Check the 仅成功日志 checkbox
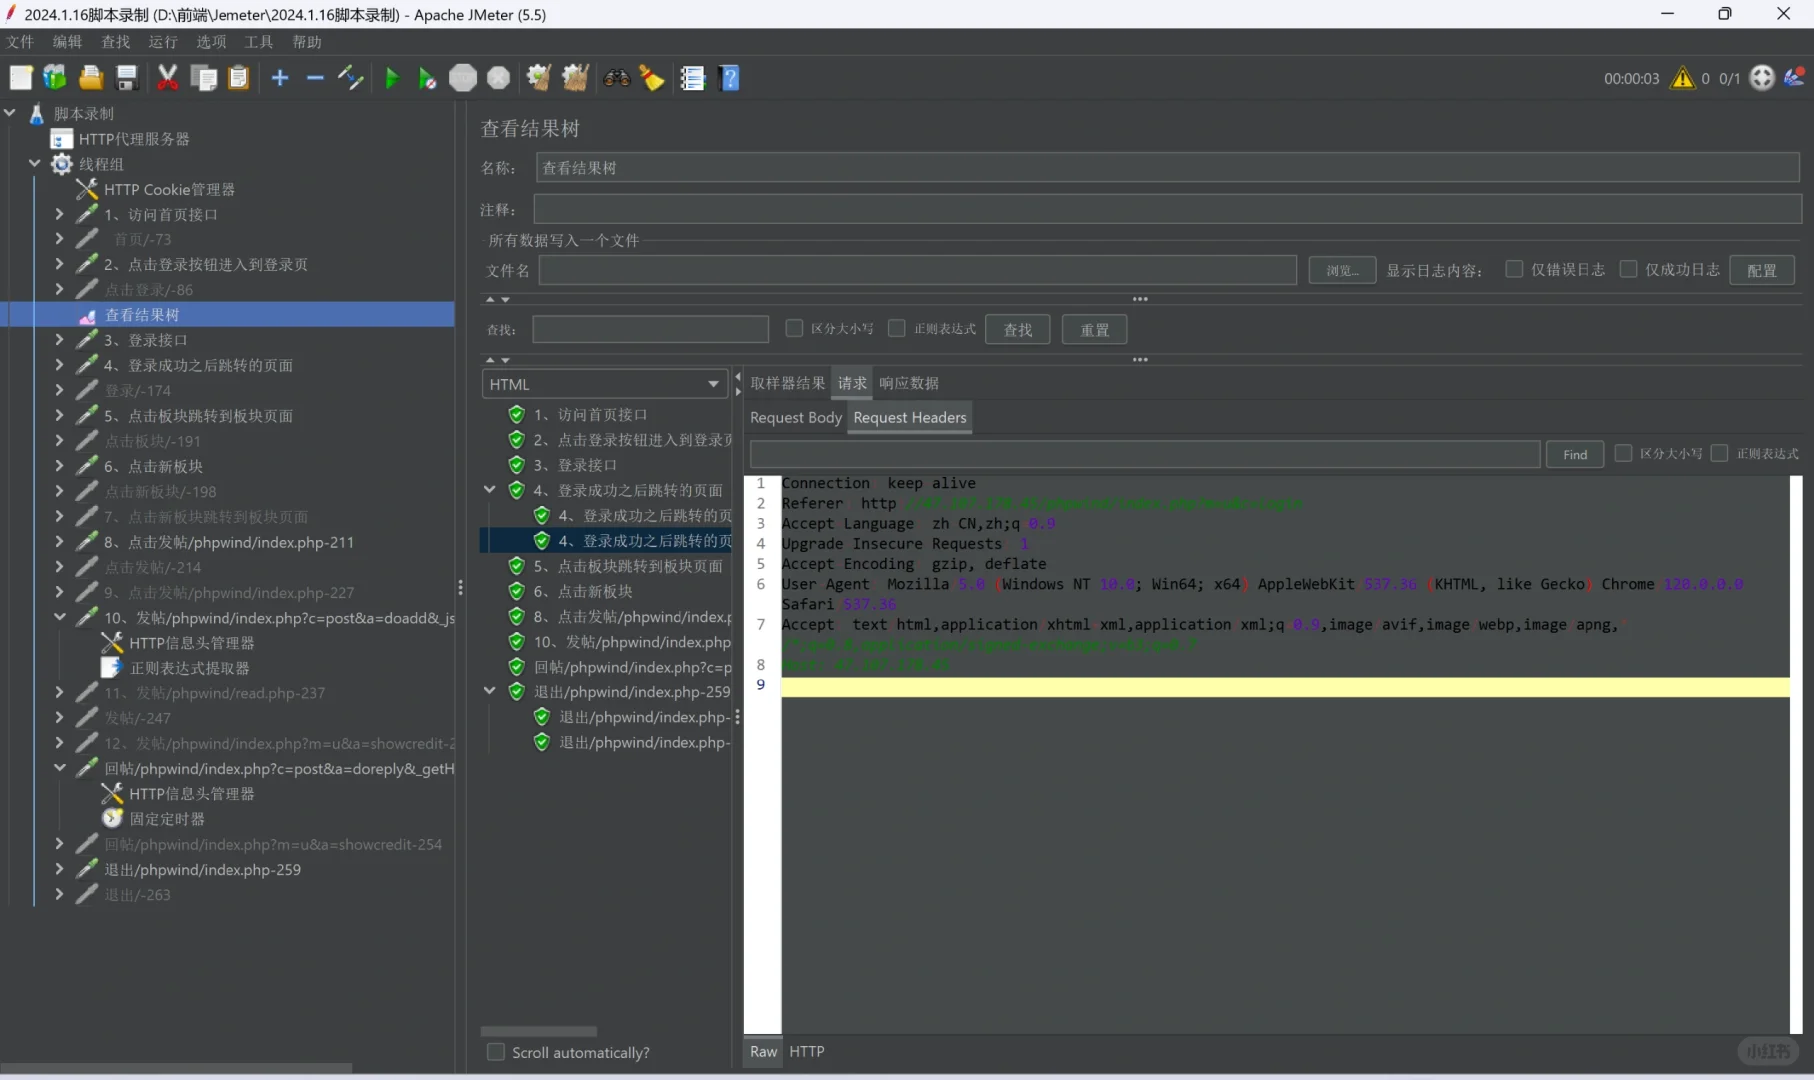The width and height of the screenshot is (1814, 1080). pyautogui.click(x=1628, y=269)
